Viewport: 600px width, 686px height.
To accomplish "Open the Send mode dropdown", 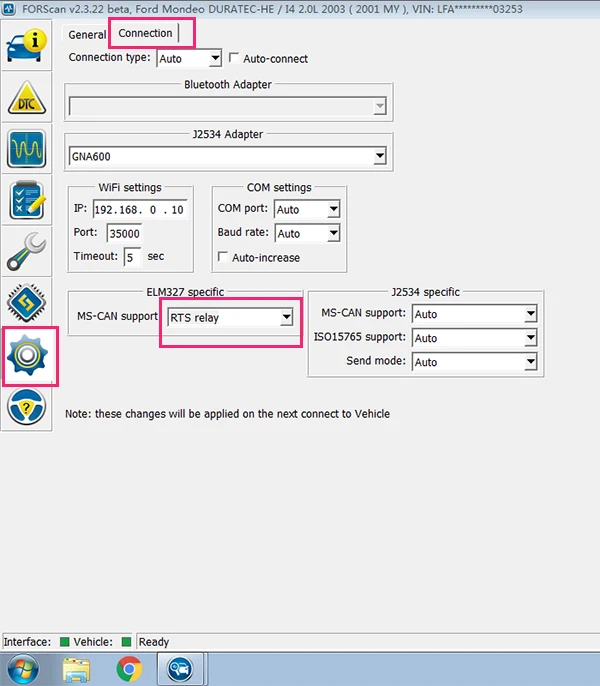I will 474,362.
